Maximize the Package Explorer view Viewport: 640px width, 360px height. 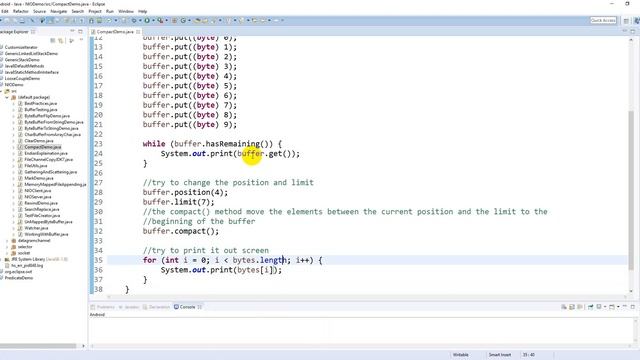pyautogui.click(x=80, y=31)
